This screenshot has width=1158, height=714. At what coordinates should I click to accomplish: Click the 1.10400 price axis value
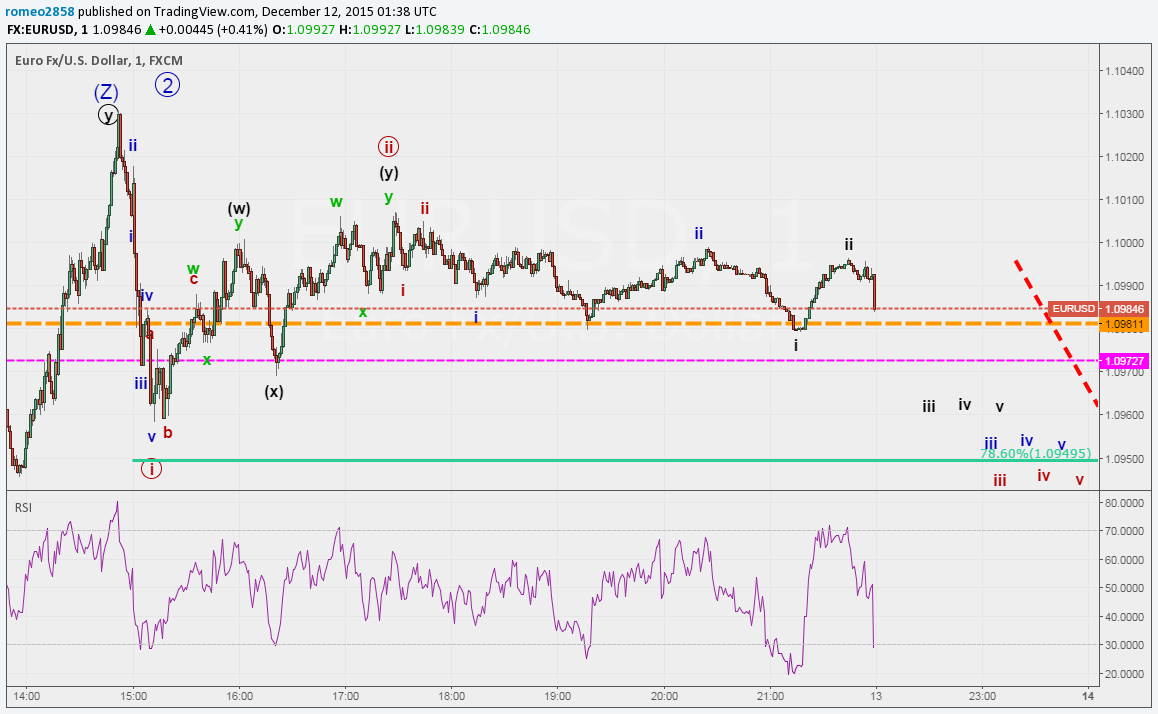[1124, 71]
